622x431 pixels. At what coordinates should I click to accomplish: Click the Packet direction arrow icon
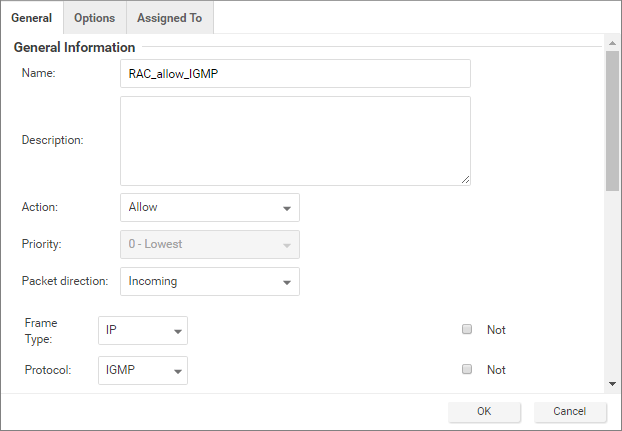[287, 283]
